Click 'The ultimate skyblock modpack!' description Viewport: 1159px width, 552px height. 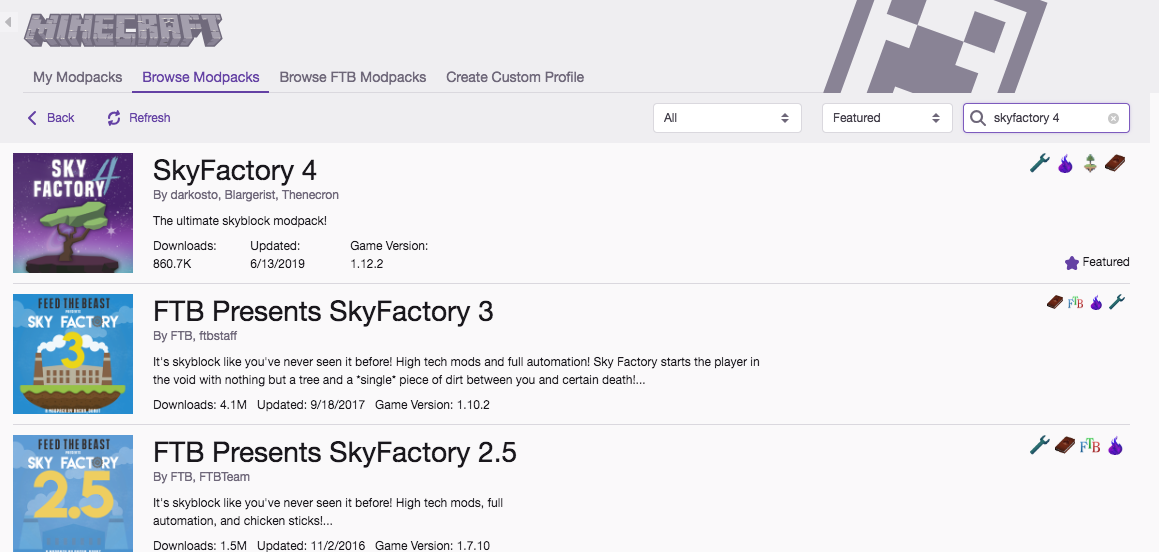point(239,221)
